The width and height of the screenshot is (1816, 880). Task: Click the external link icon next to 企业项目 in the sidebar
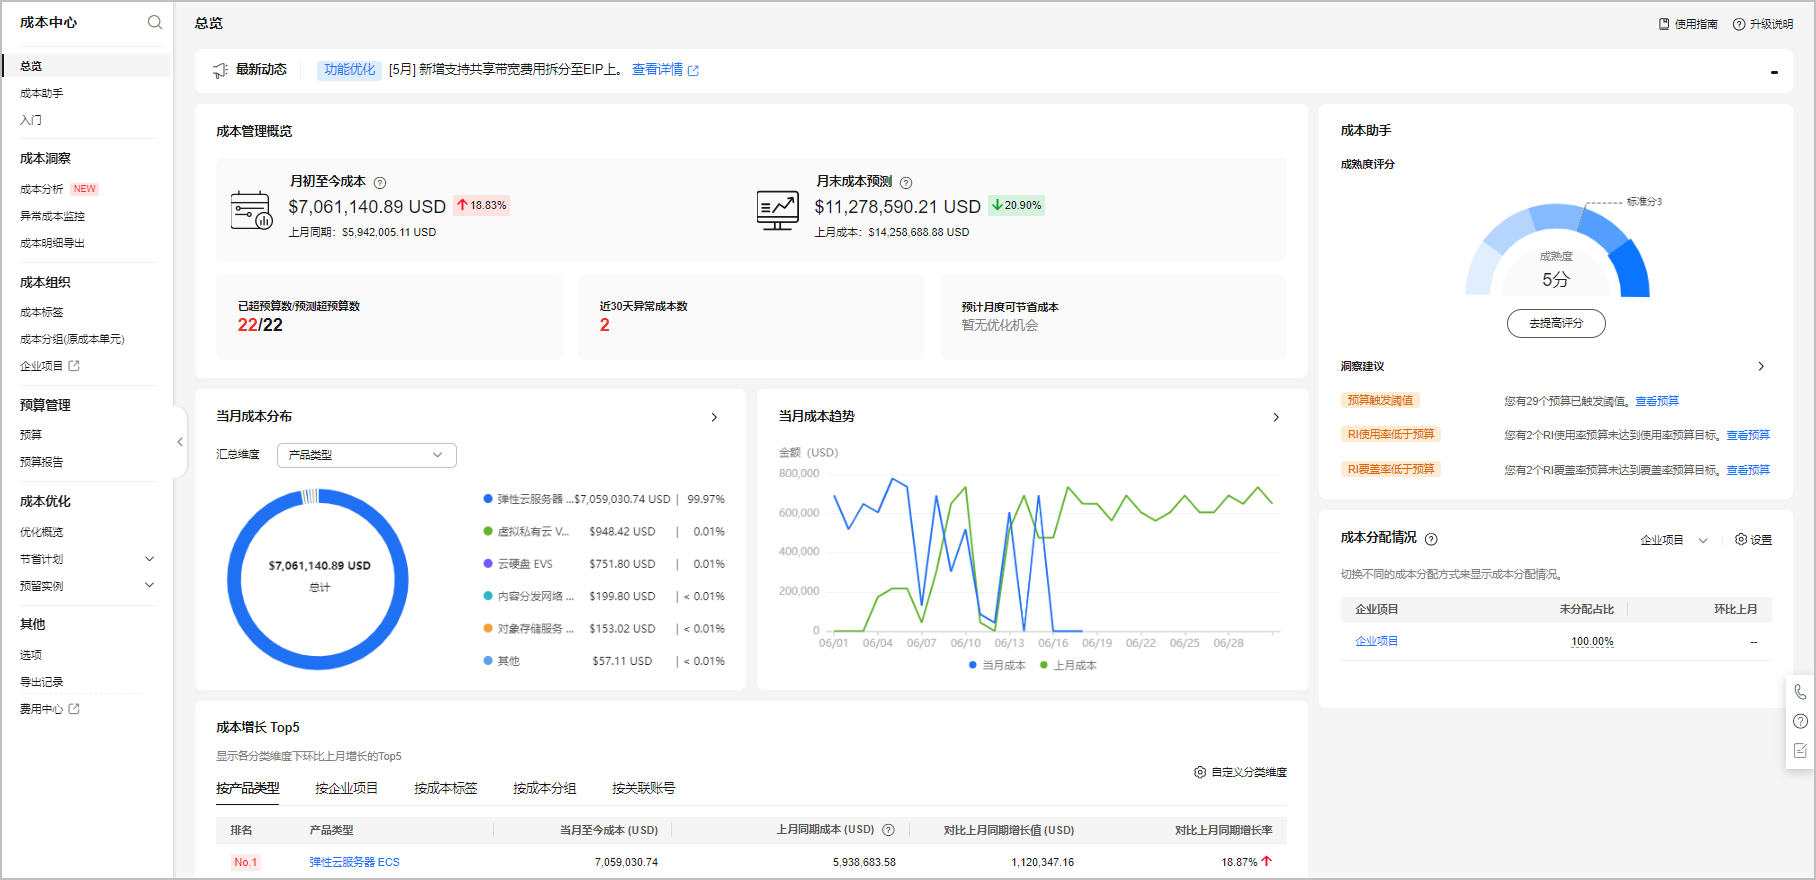[x=74, y=366]
